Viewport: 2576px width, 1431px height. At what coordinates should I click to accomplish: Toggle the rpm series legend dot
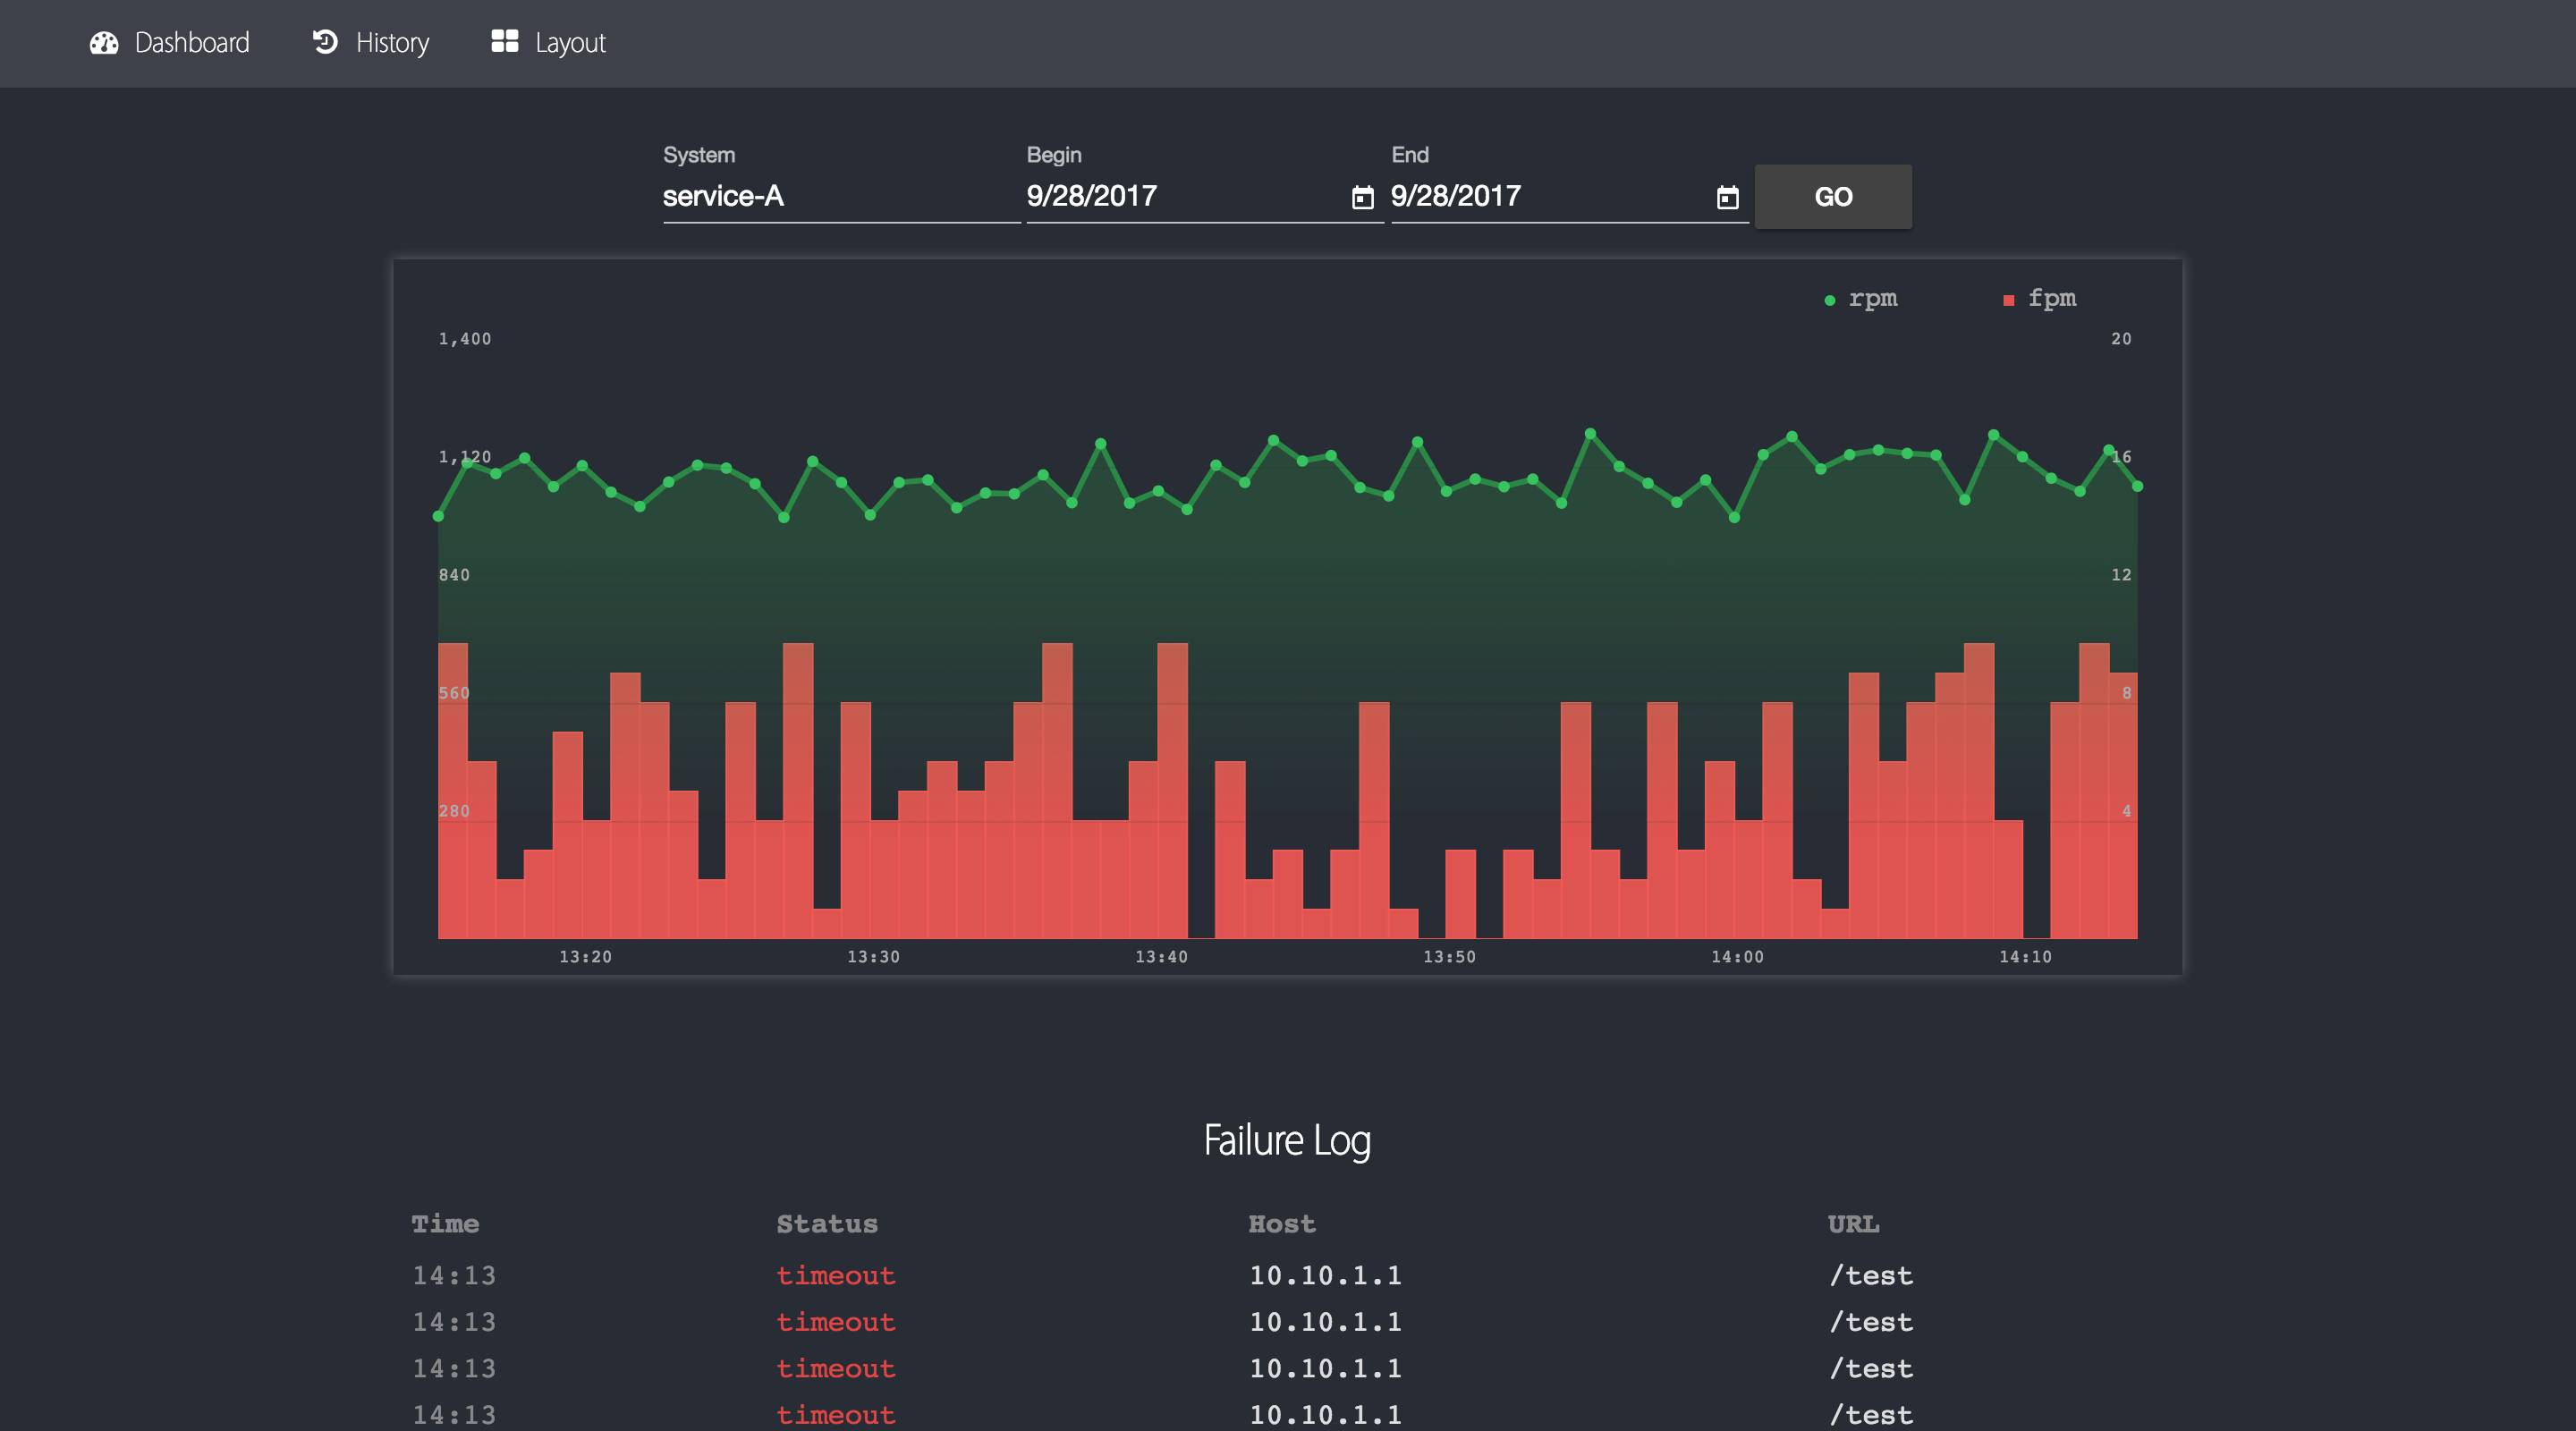tap(1829, 300)
